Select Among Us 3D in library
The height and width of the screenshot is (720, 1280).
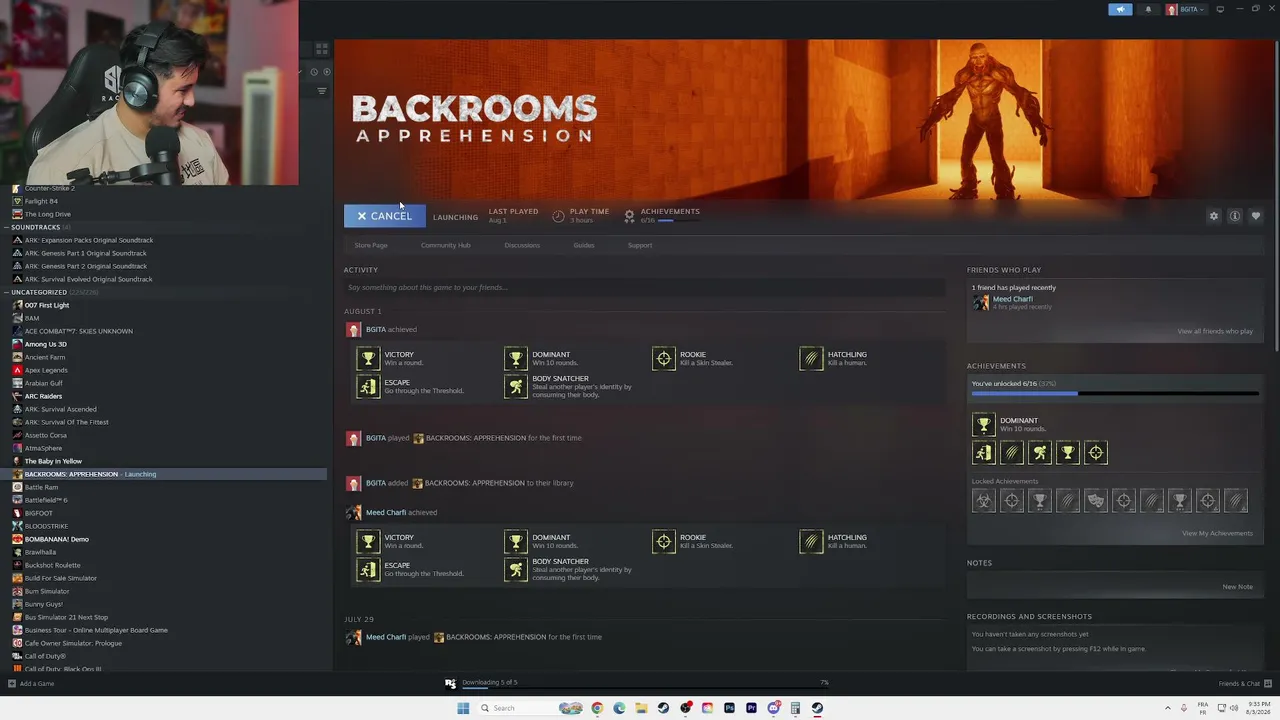pyautogui.click(x=46, y=344)
